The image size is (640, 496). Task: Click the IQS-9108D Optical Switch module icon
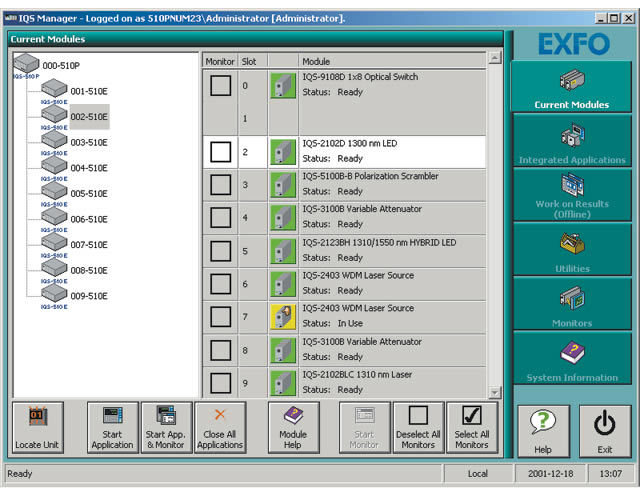click(x=283, y=85)
